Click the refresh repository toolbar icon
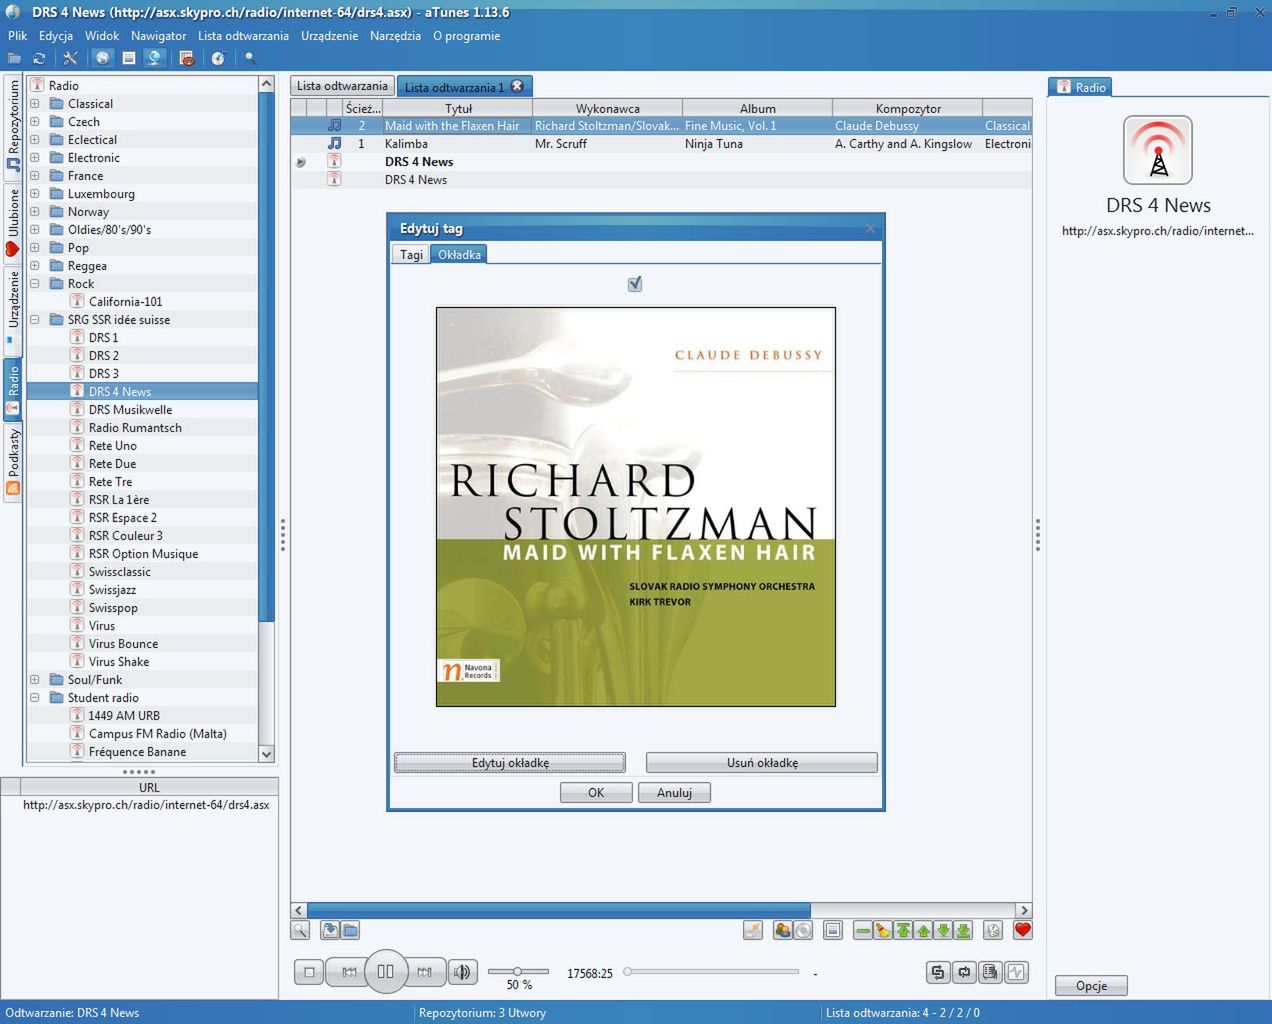 click(x=39, y=59)
